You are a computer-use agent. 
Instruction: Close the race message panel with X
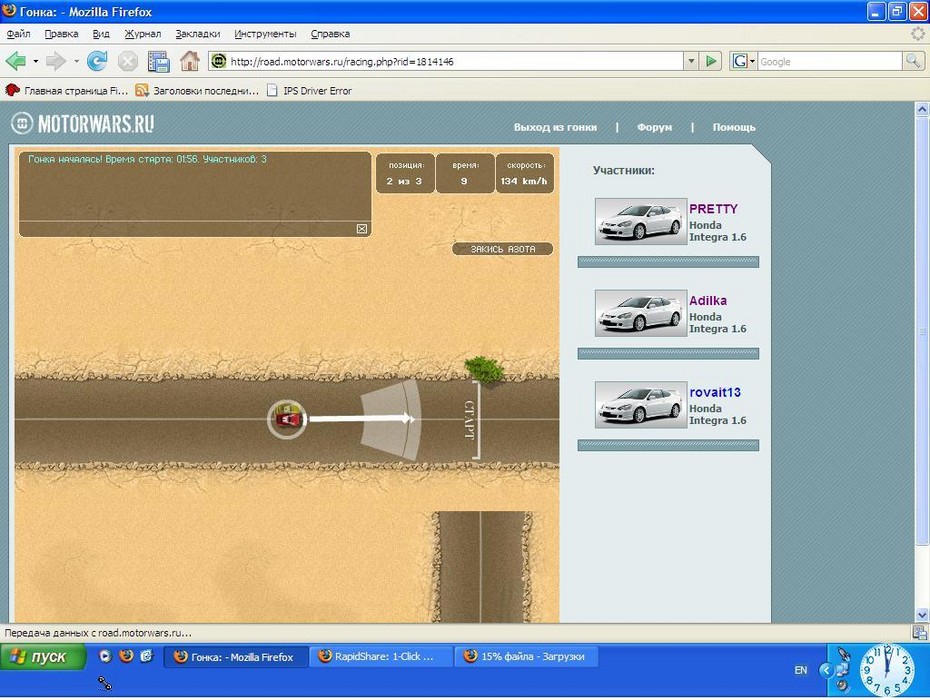click(x=362, y=229)
